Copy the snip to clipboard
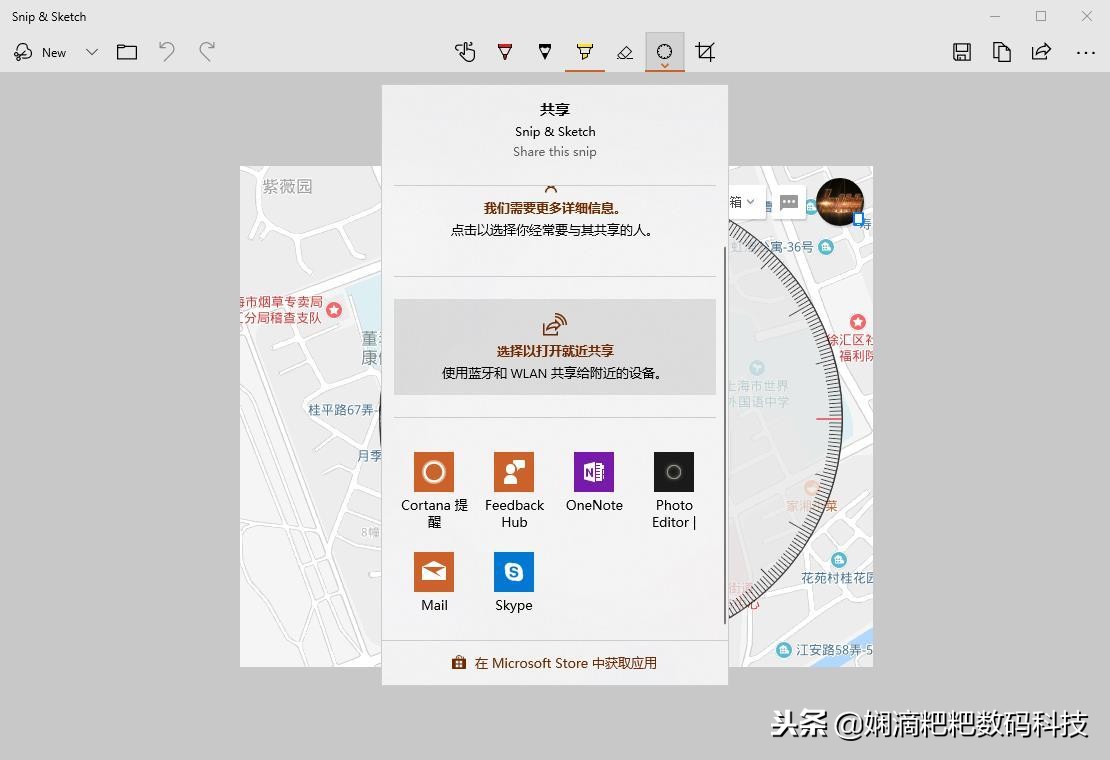This screenshot has height=760, width=1110. click(1002, 52)
